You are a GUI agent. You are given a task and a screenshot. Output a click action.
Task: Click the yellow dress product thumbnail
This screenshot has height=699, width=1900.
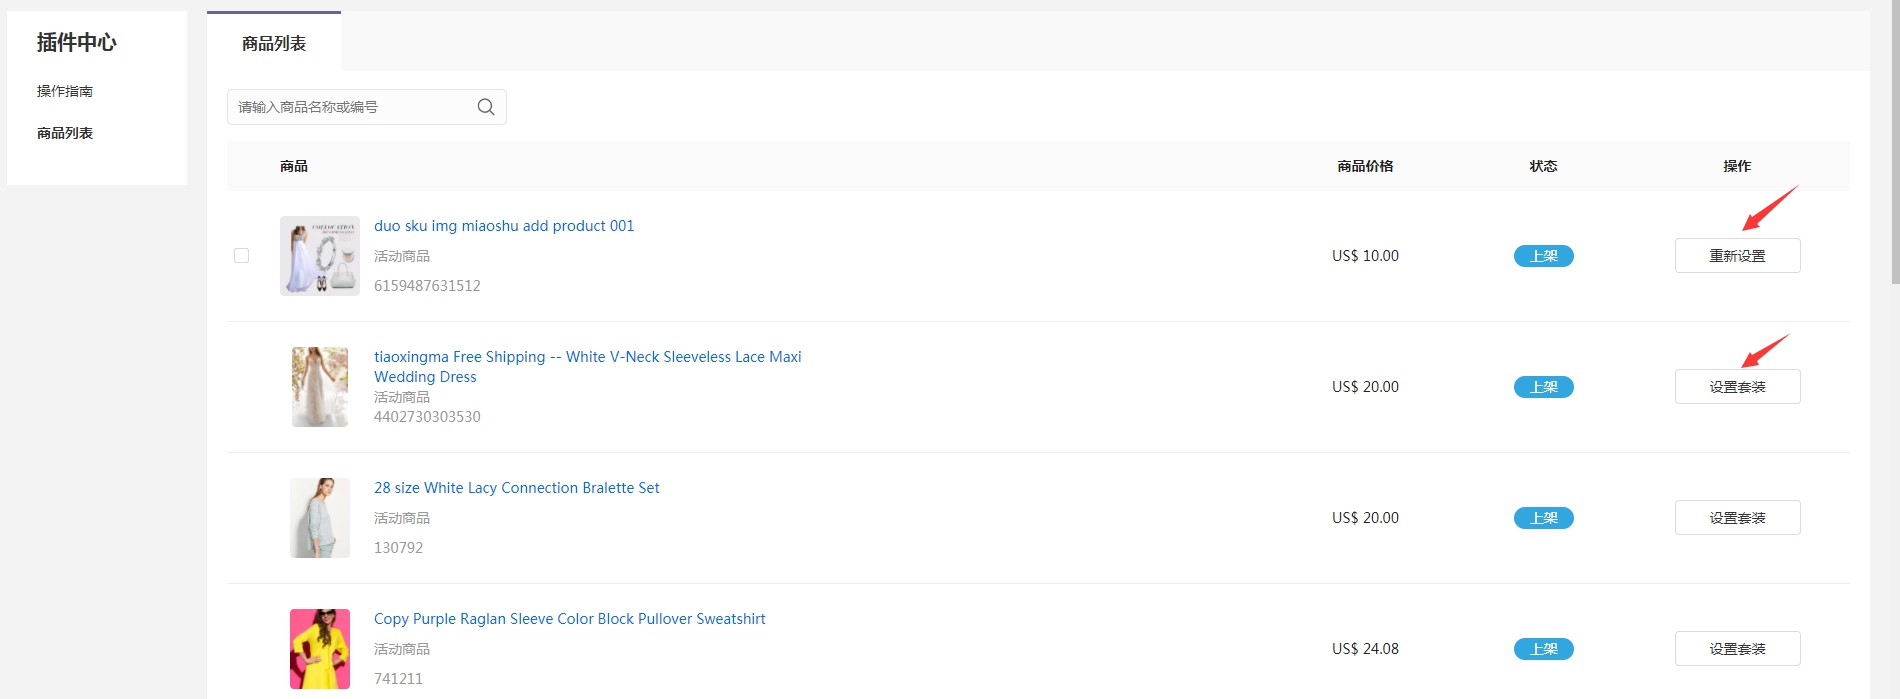[320, 649]
